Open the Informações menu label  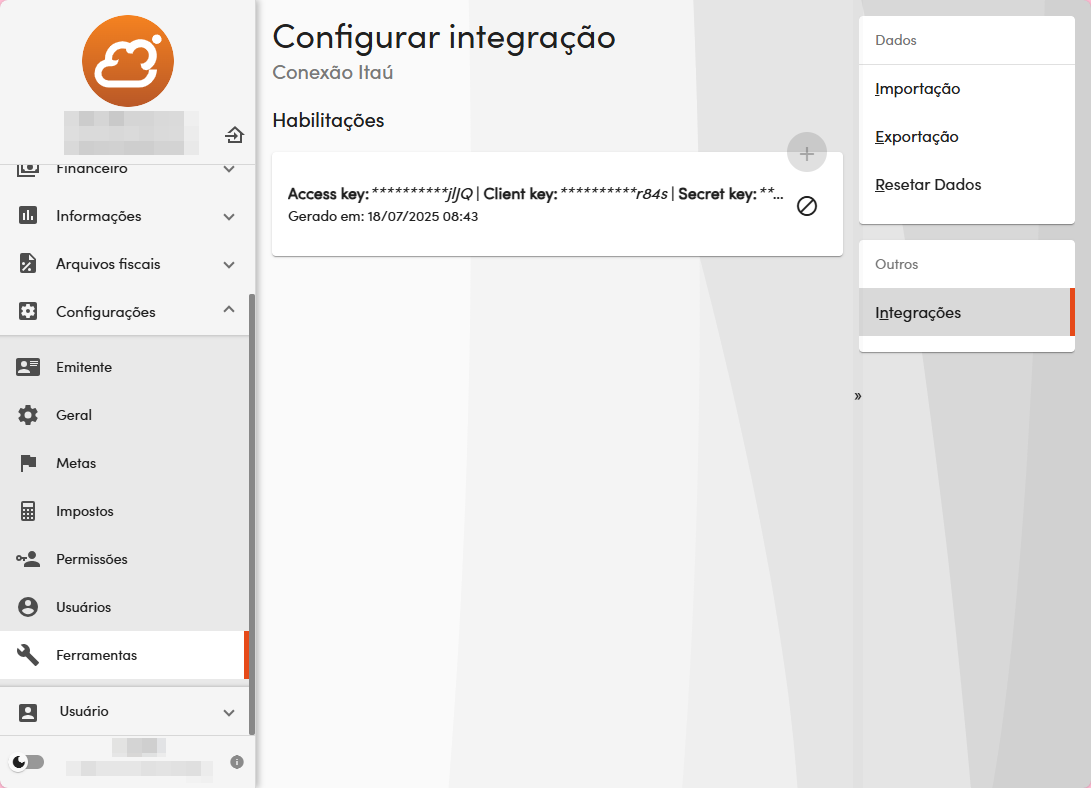coord(99,216)
